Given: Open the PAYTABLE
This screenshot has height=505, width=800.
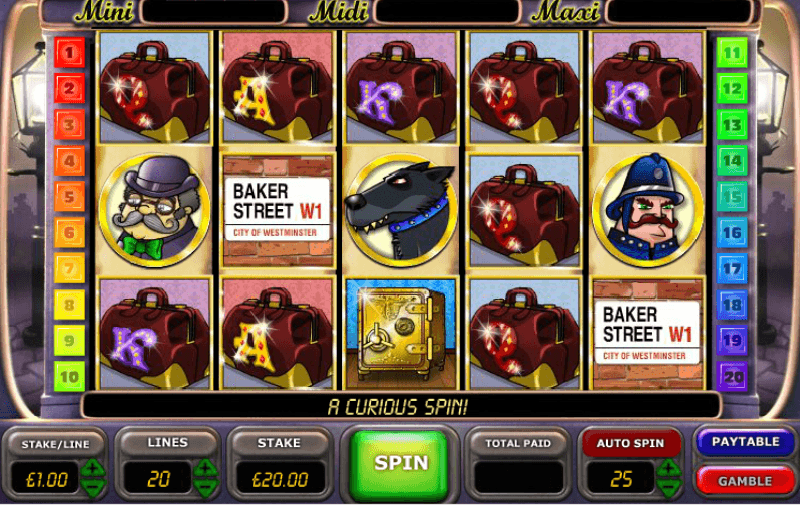Looking at the screenshot, I should 745,442.
